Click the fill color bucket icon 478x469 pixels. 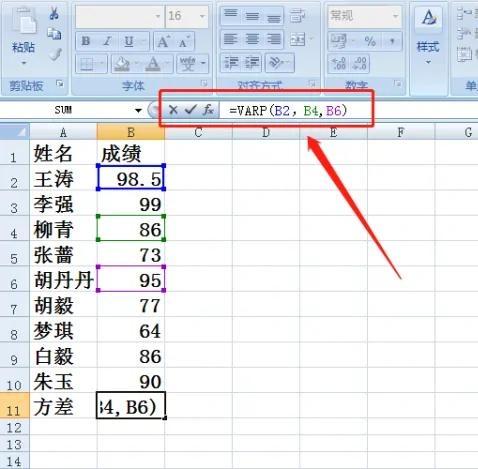[x=122, y=64]
